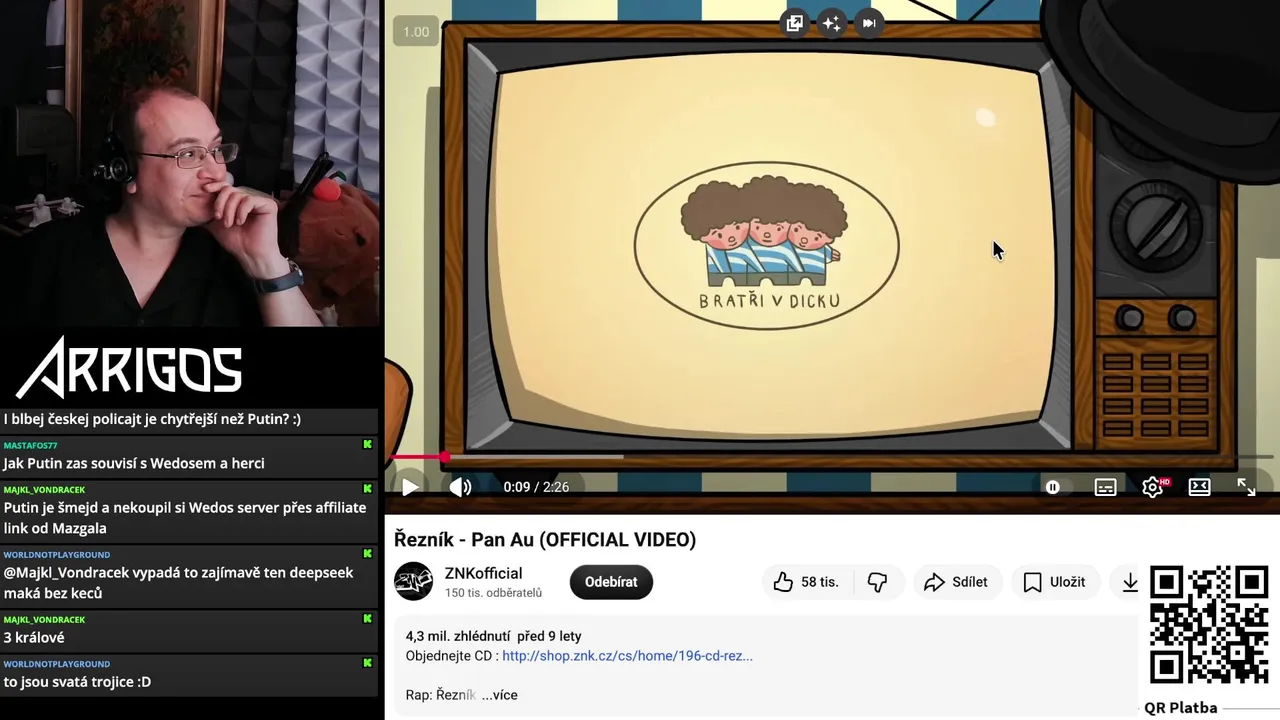Click message about Wedos server affiliate link
This screenshot has height=720, width=1280.
click(x=185, y=518)
